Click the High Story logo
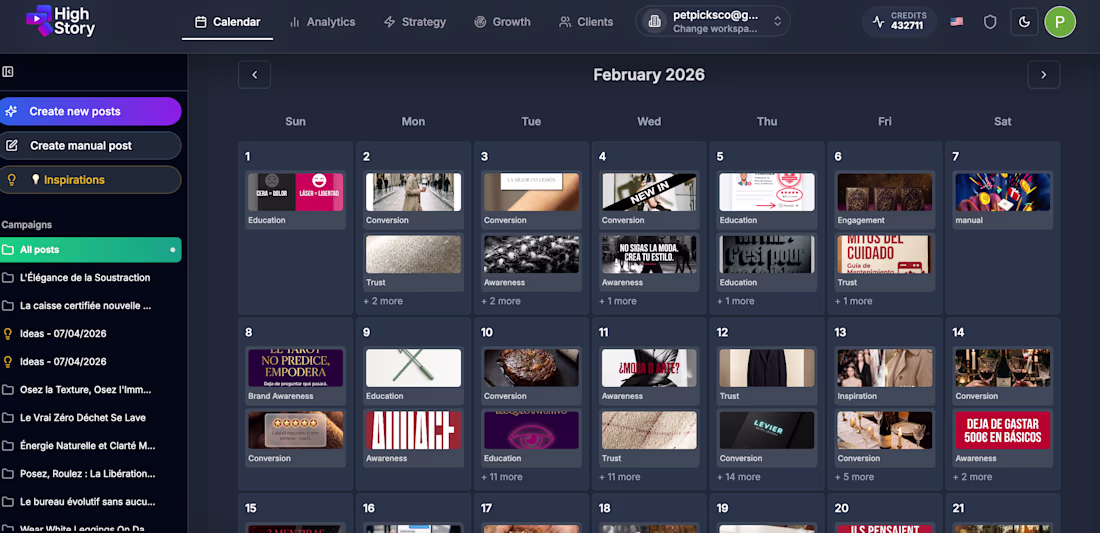Screen dimensions: 1100x533 point(60,21)
